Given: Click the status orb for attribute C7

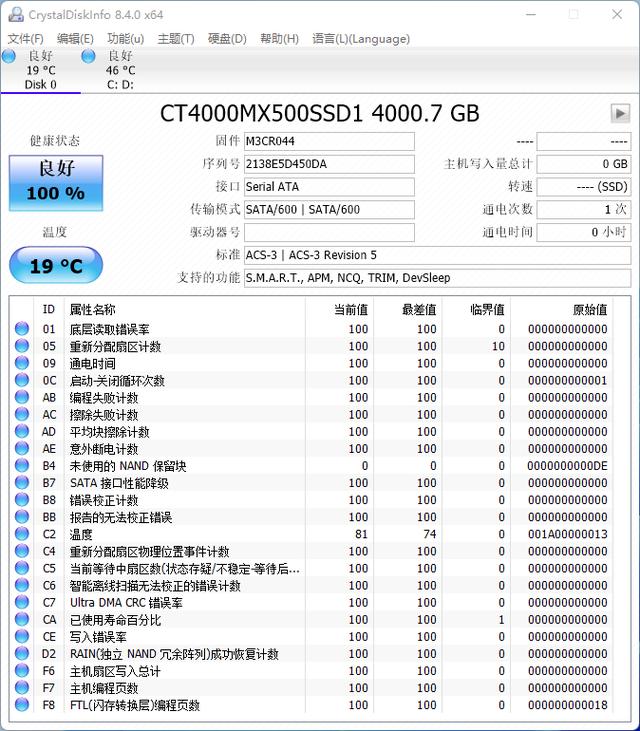Looking at the screenshot, I should (x=21, y=602).
